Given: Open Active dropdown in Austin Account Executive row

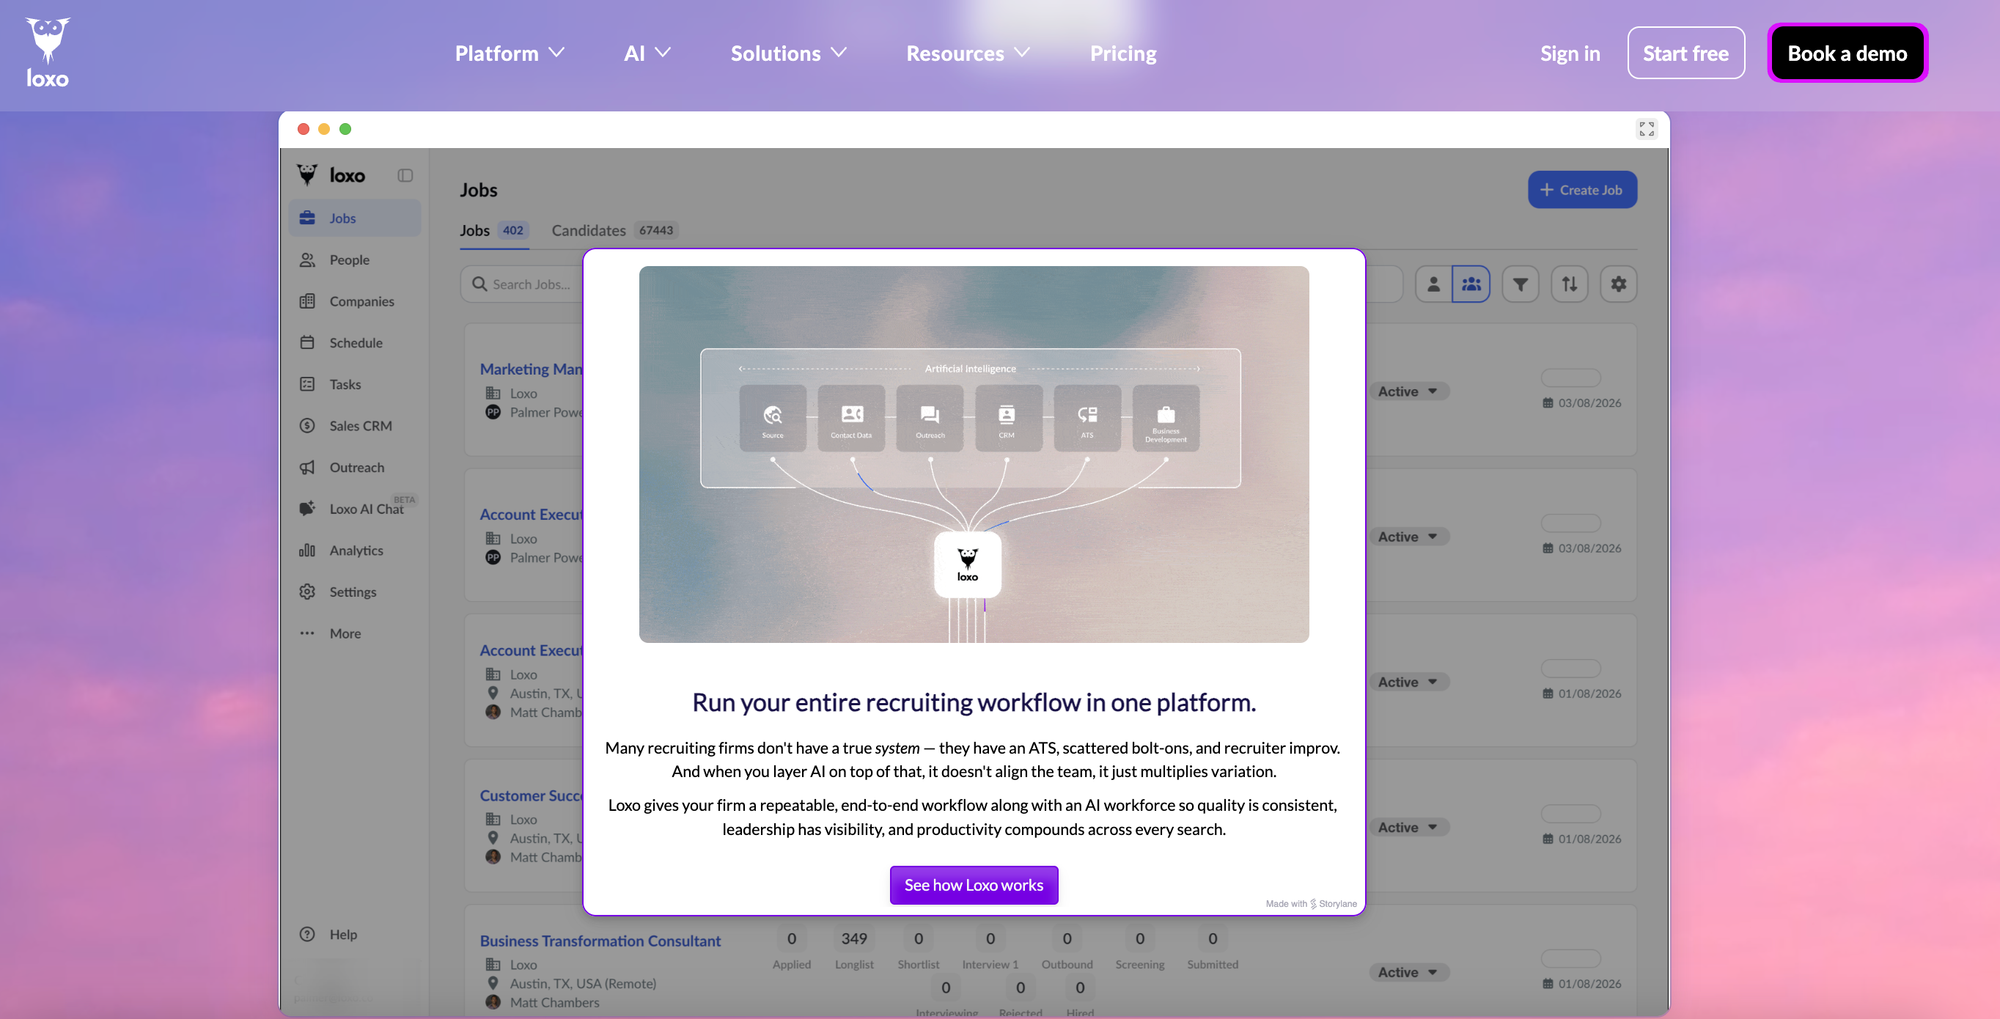Looking at the screenshot, I should coord(1408,682).
